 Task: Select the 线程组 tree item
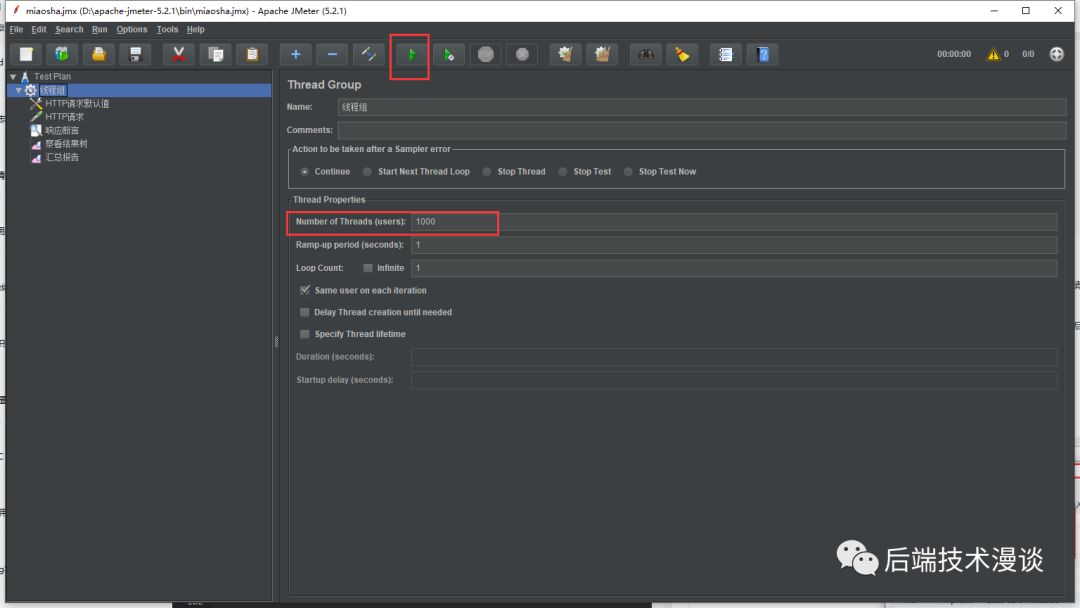(53, 90)
